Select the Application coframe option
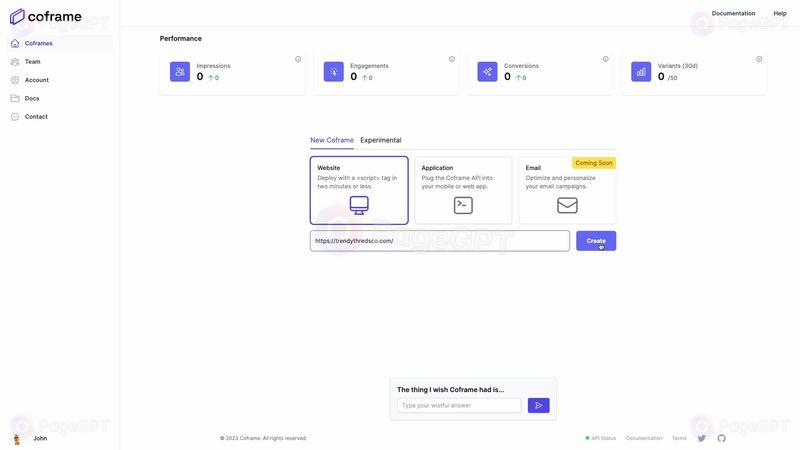This screenshot has width=800, height=450. click(x=463, y=190)
